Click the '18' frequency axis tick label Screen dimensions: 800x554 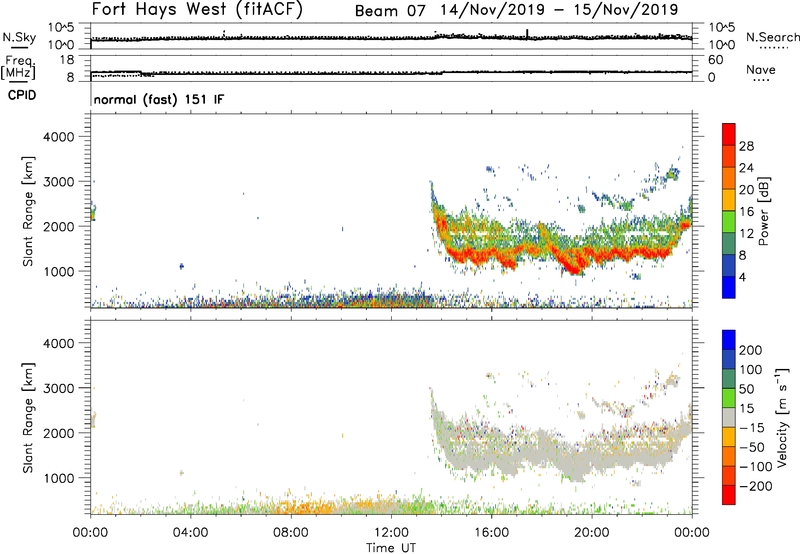point(67,60)
